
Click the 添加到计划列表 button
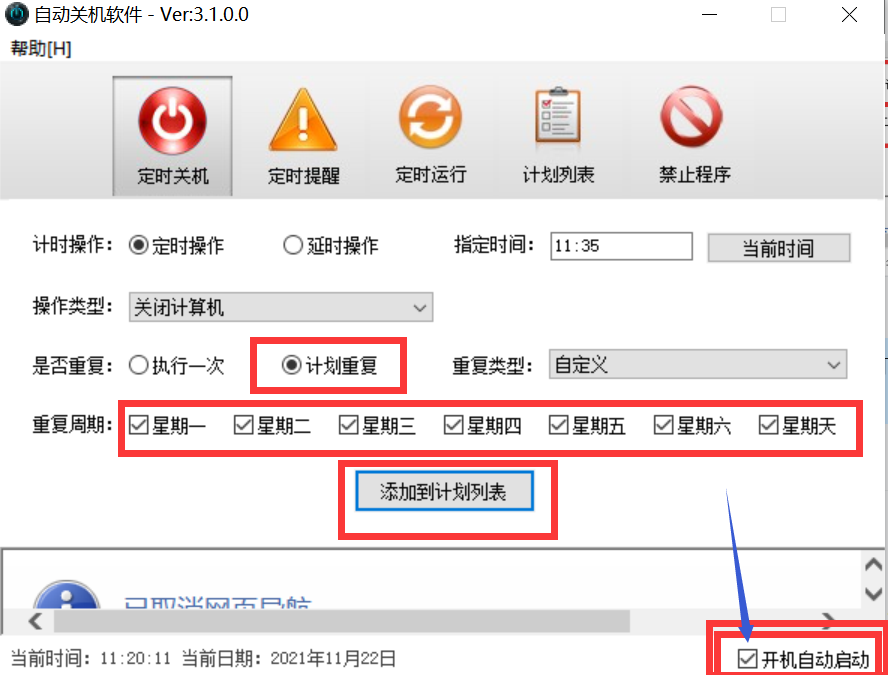coord(444,492)
